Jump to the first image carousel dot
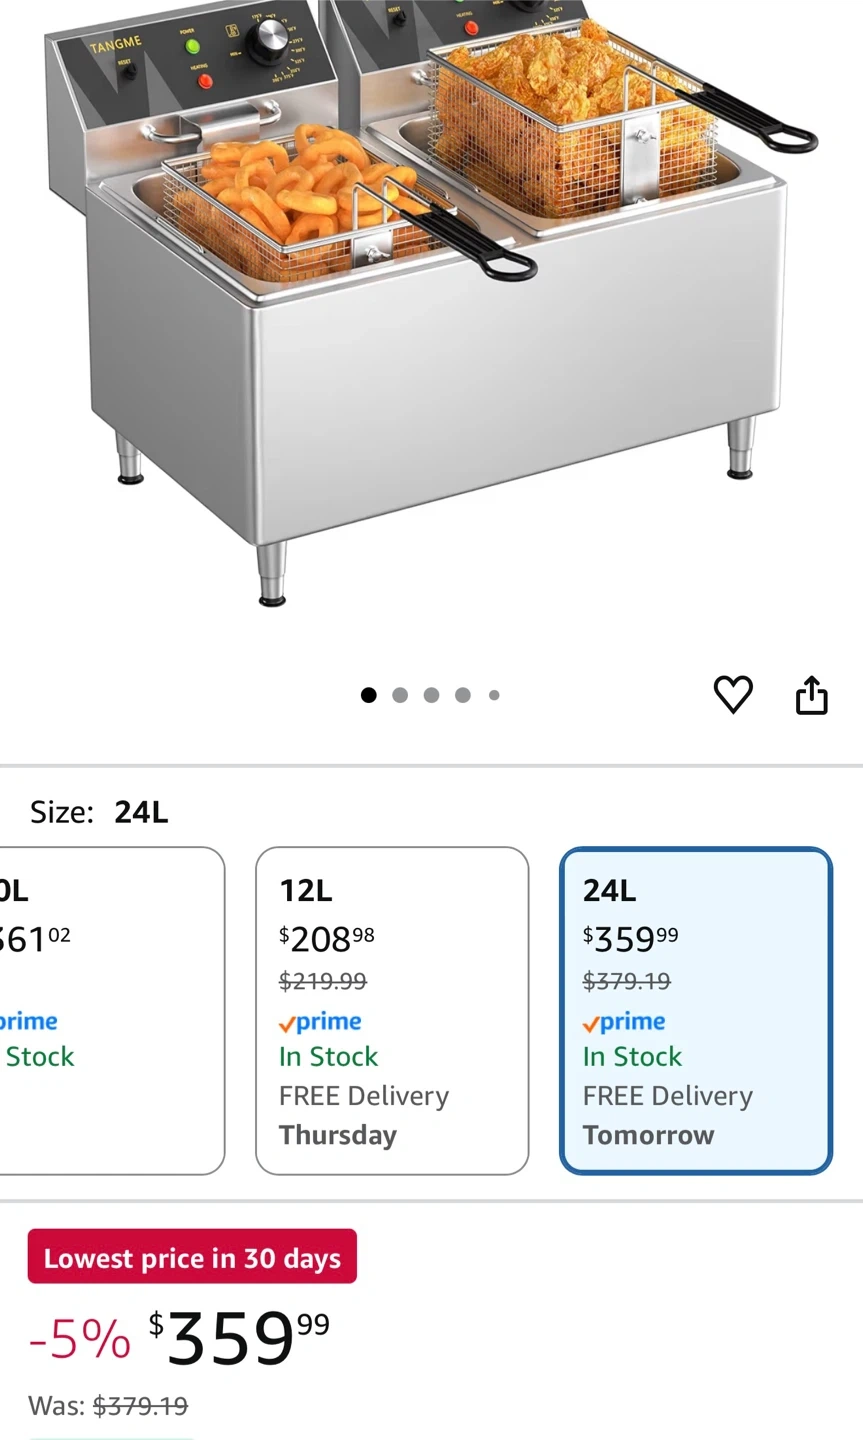This screenshot has width=863, height=1440. tap(369, 695)
